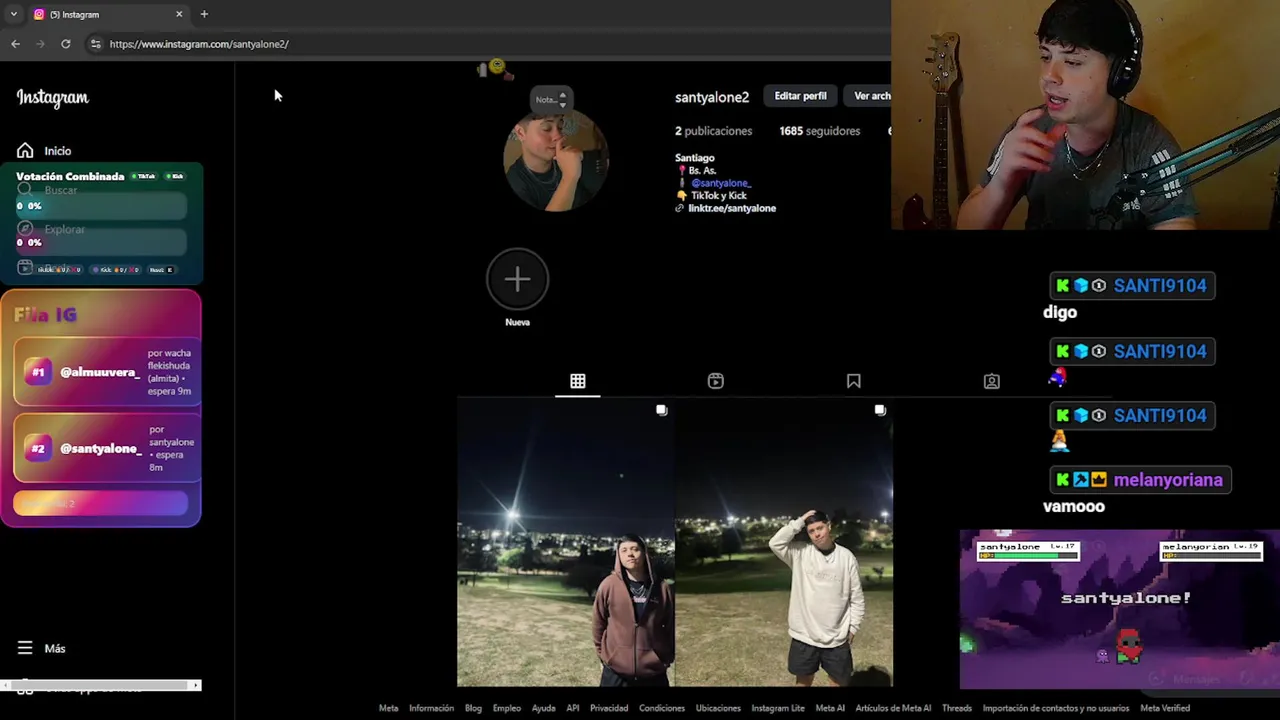Screen dimensions: 1280x720
Task: Click chat username melanyoriana
Action: [x=1168, y=480]
